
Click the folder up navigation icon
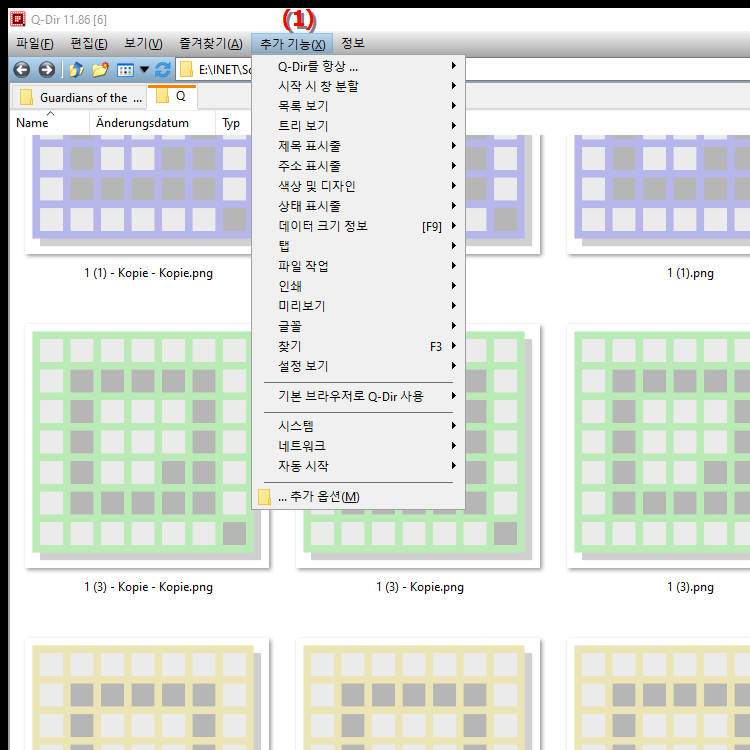point(77,70)
